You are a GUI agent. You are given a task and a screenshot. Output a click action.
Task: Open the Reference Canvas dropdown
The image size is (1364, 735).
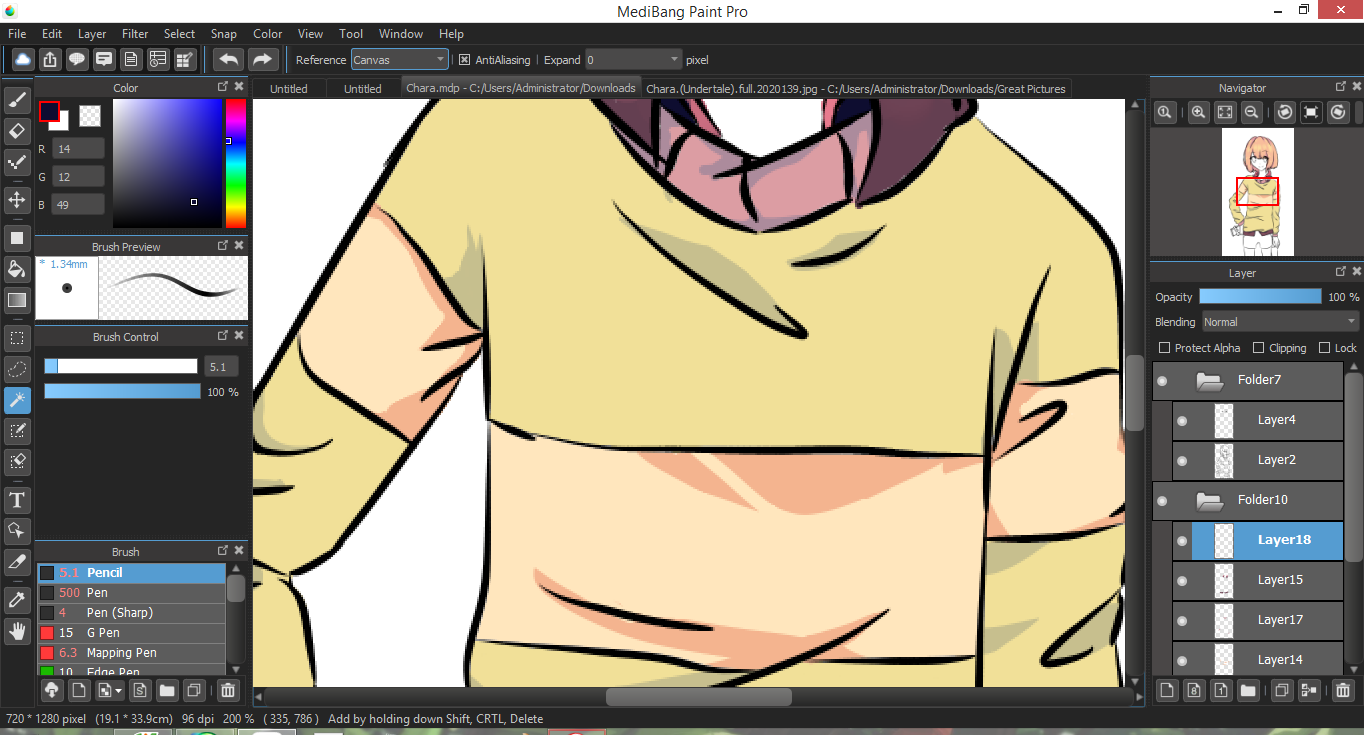(x=399, y=60)
